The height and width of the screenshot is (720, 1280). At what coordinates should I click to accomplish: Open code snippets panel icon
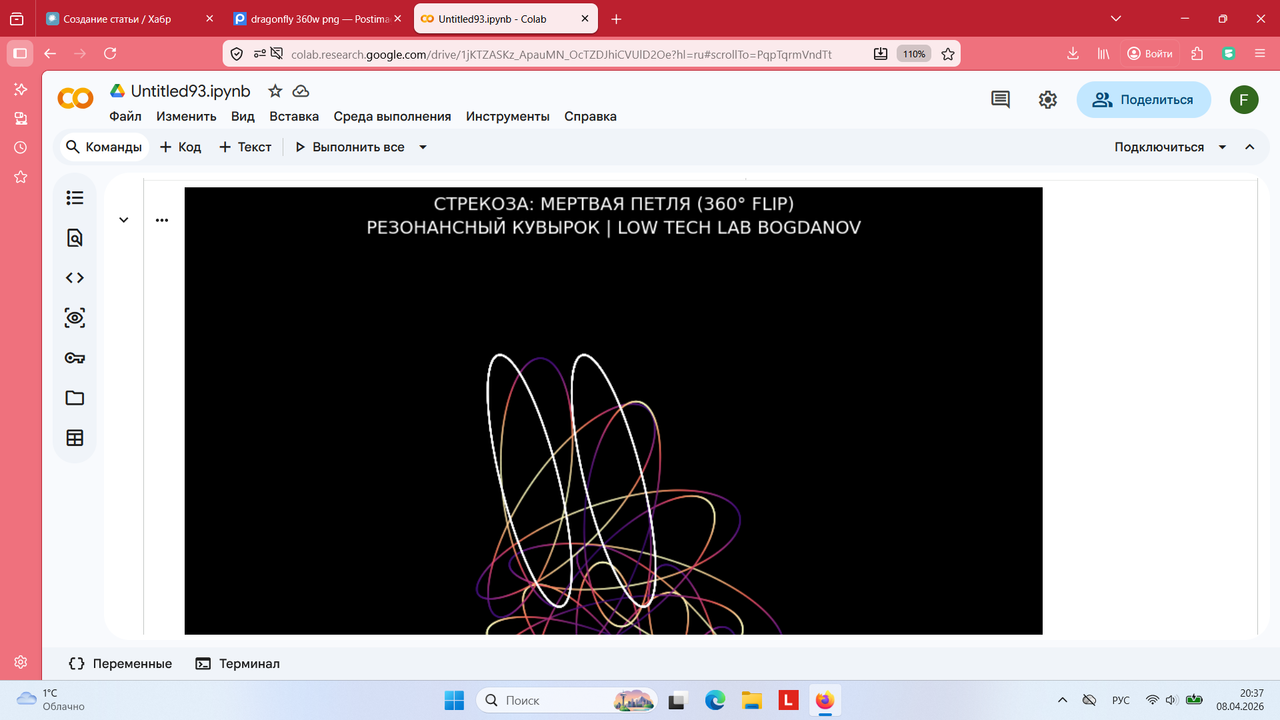coord(75,278)
